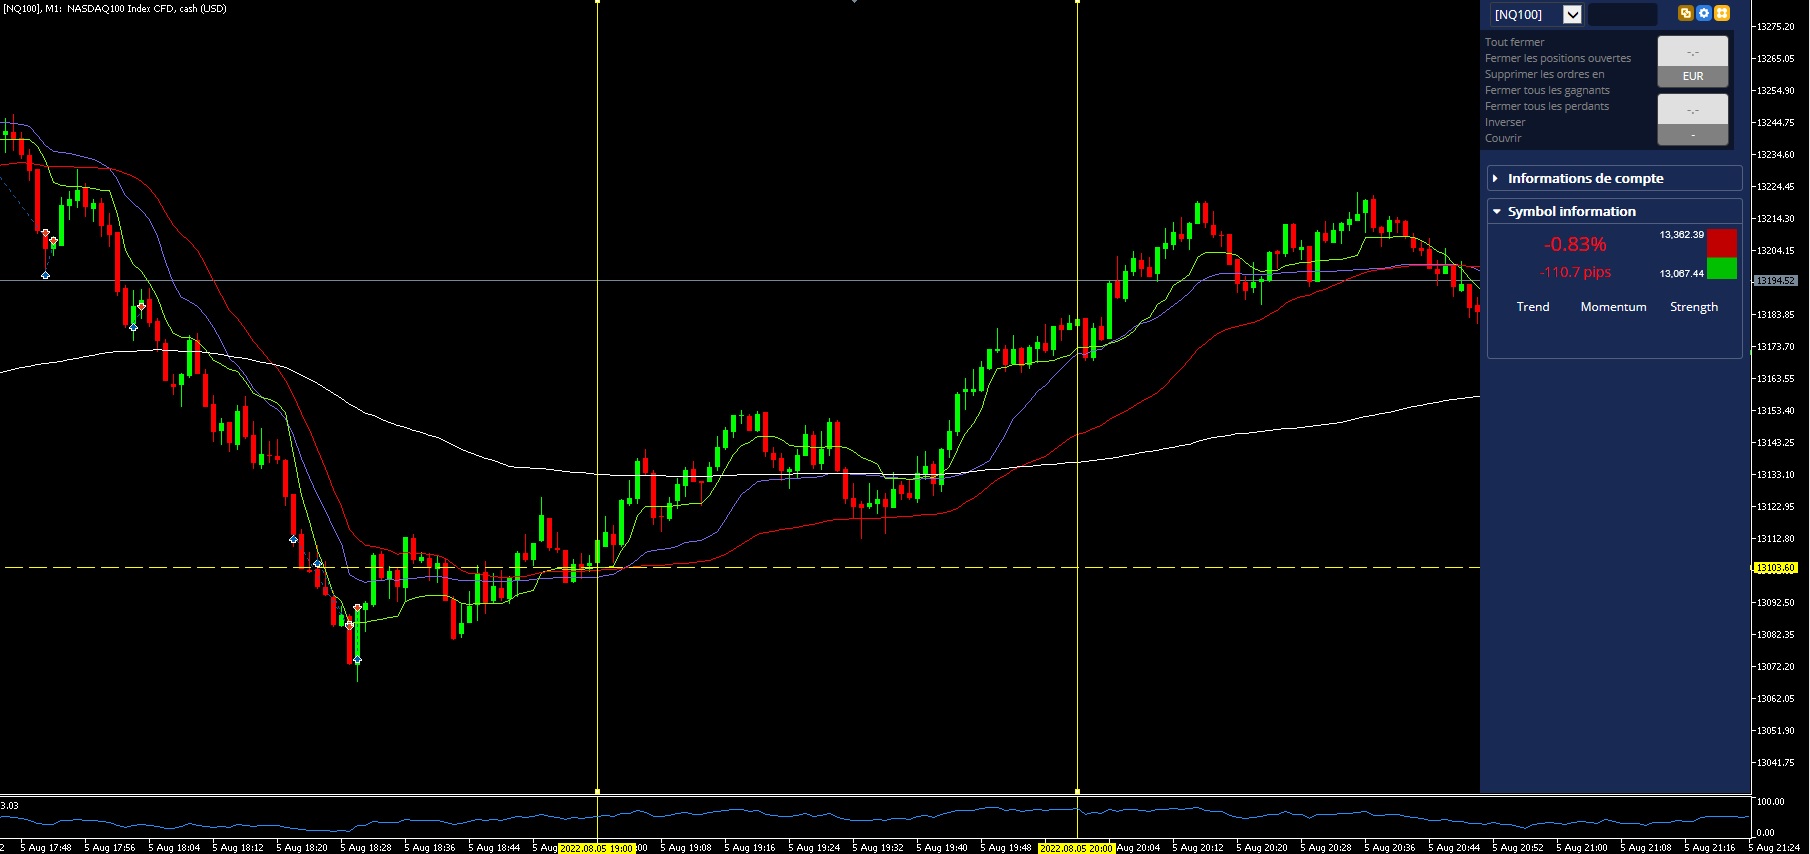This screenshot has width=1810, height=854.
Task: Choose Fermer tous les perdants
Action: [x=1547, y=106]
